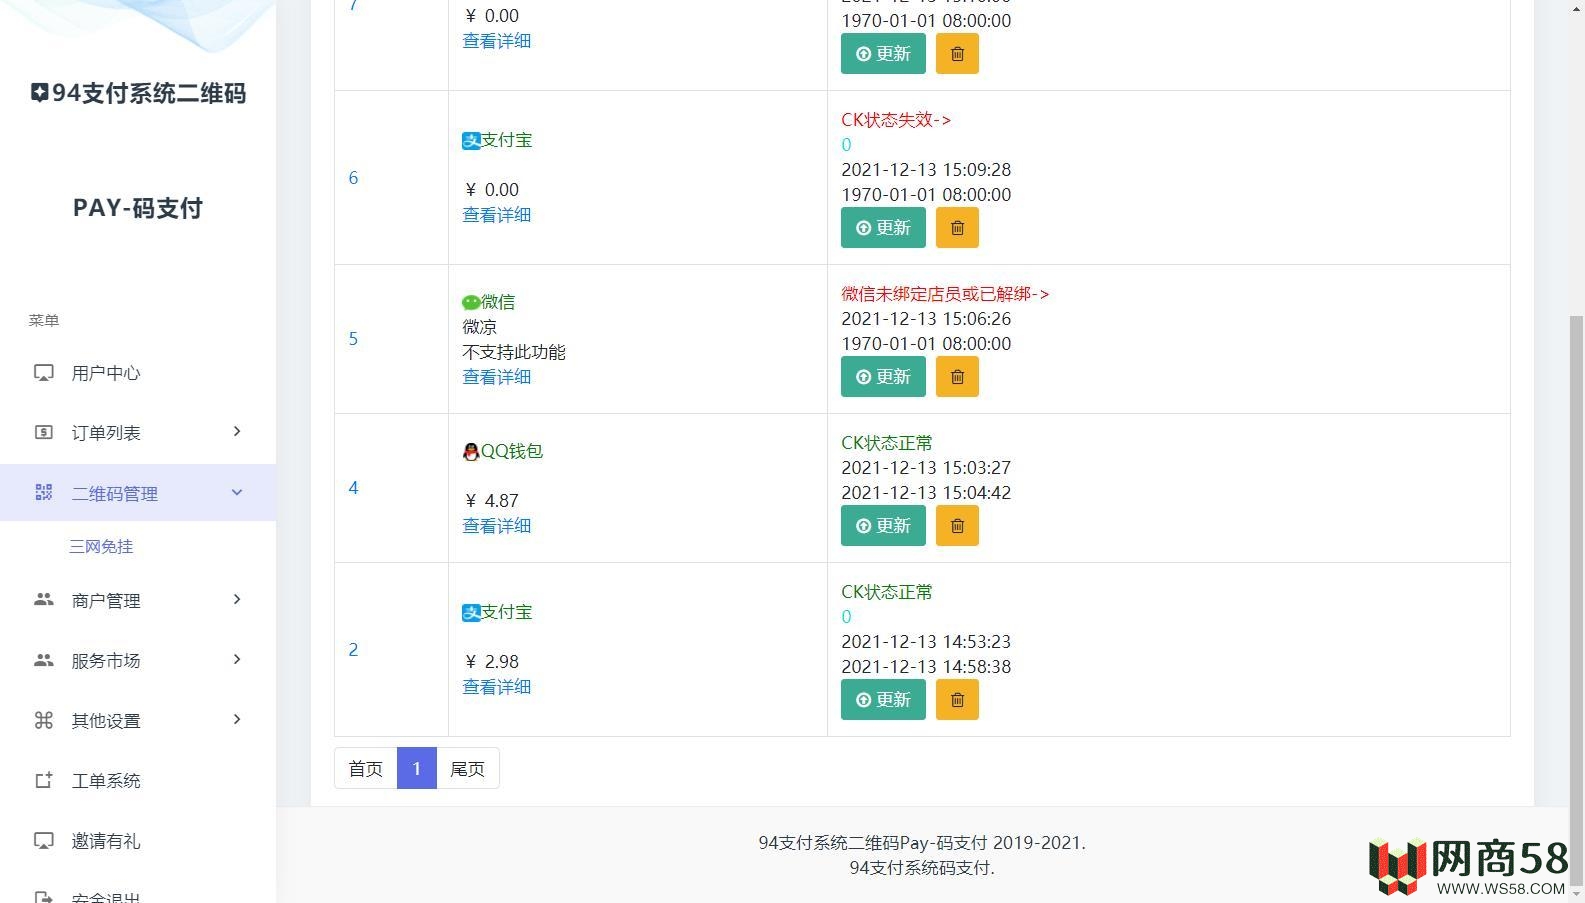Open the 邀请有礼 menu item
This screenshot has height=903, width=1585.
click(138, 840)
